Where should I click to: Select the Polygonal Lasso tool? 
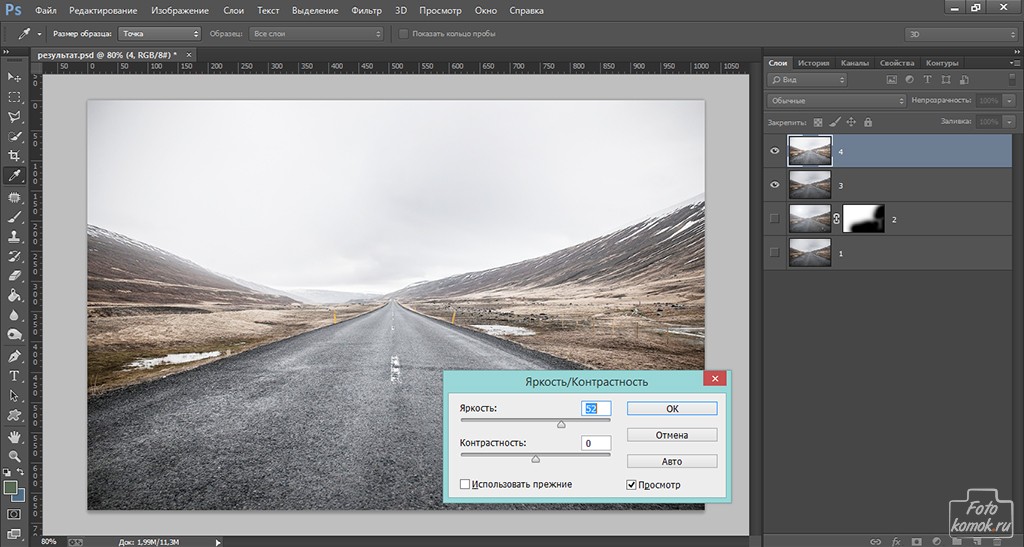pyautogui.click(x=14, y=117)
